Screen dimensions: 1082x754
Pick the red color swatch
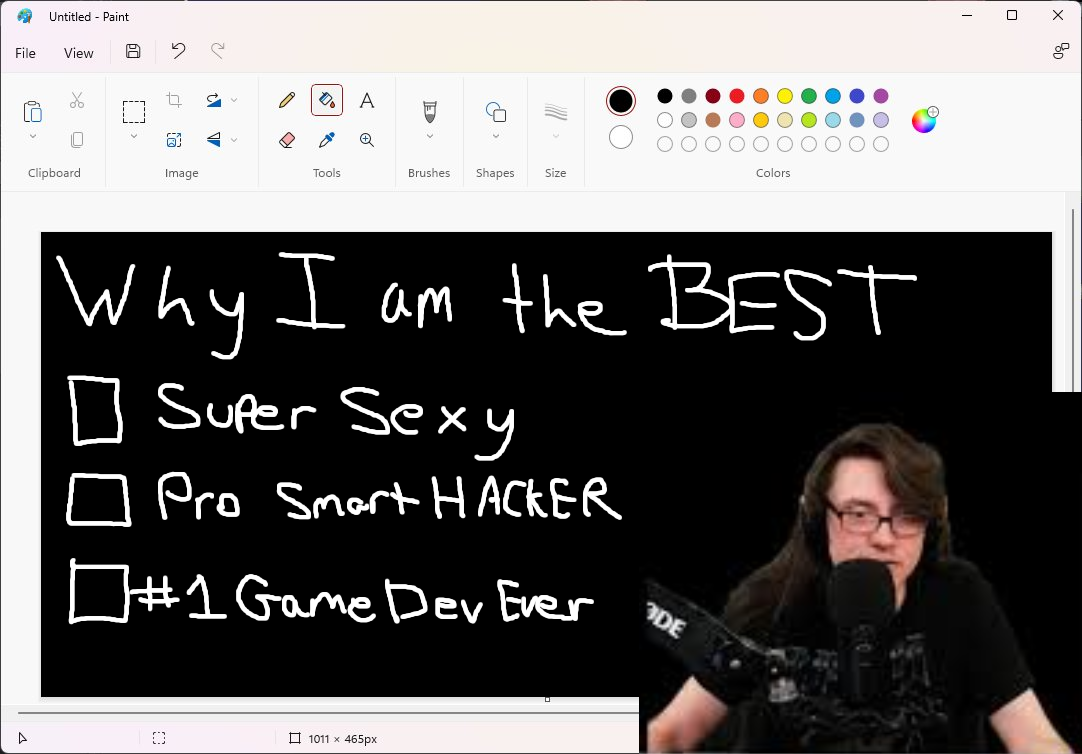click(x=737, y=96)
